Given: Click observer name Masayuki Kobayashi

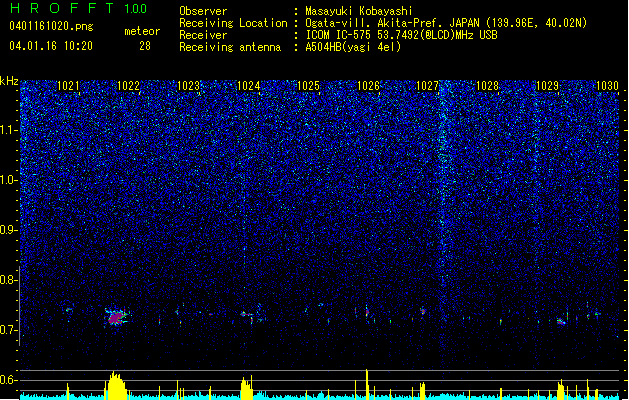Looking at the screenshot, I should coord(359,11).
